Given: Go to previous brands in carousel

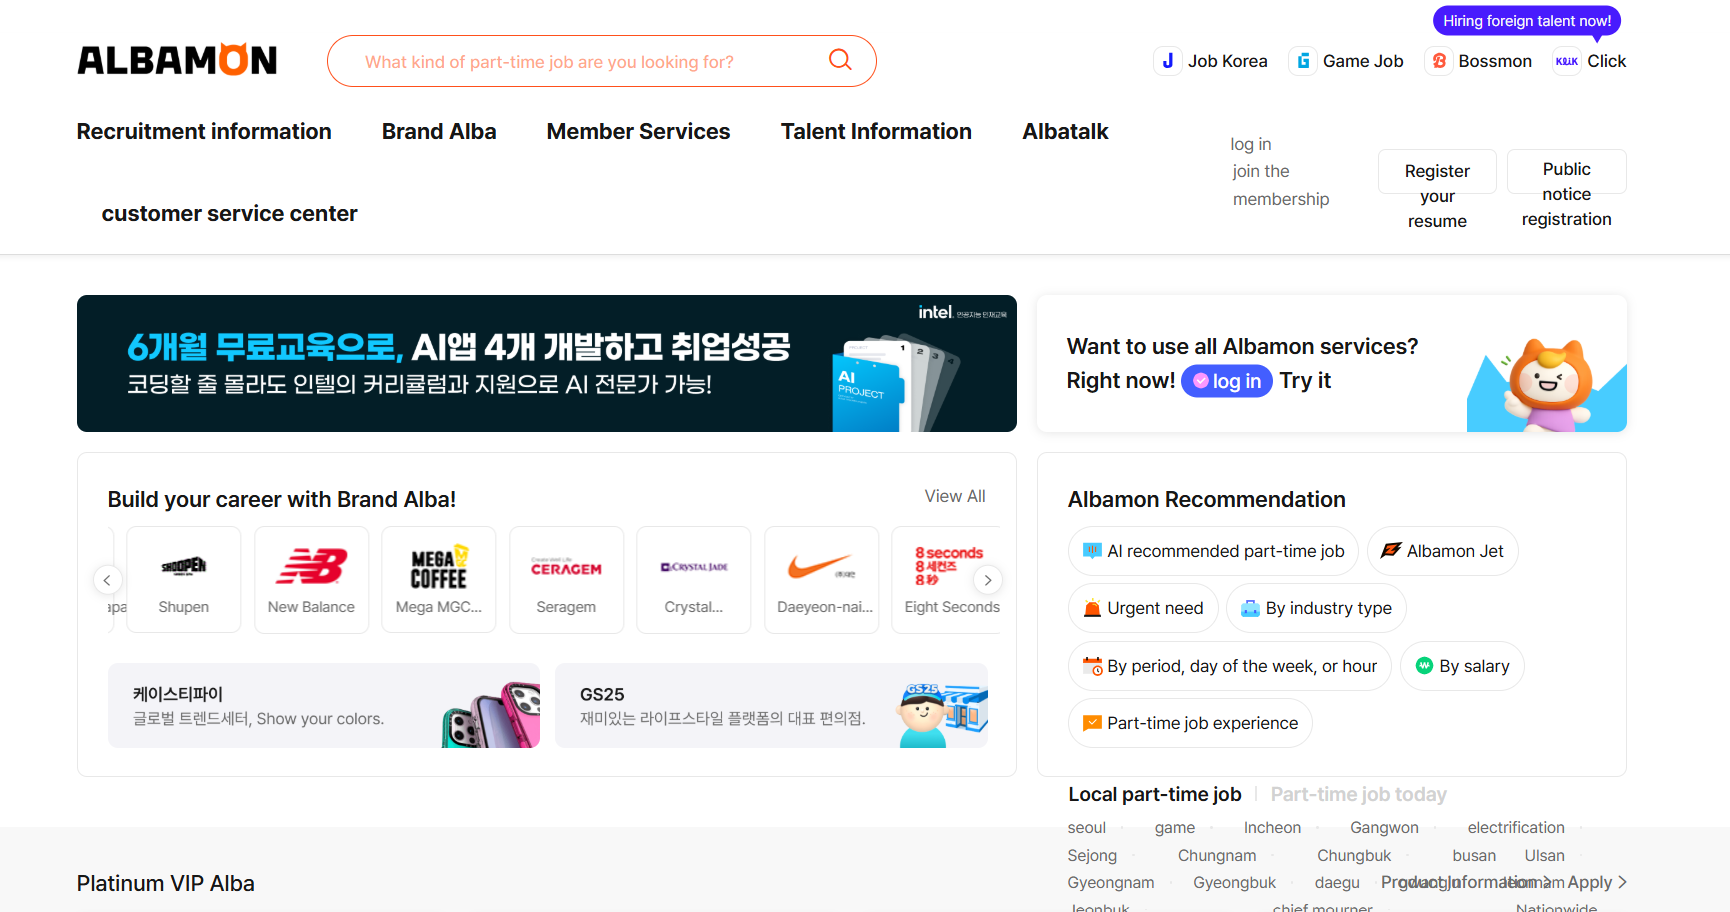Looking at the screenshot, I should (107, 580).
